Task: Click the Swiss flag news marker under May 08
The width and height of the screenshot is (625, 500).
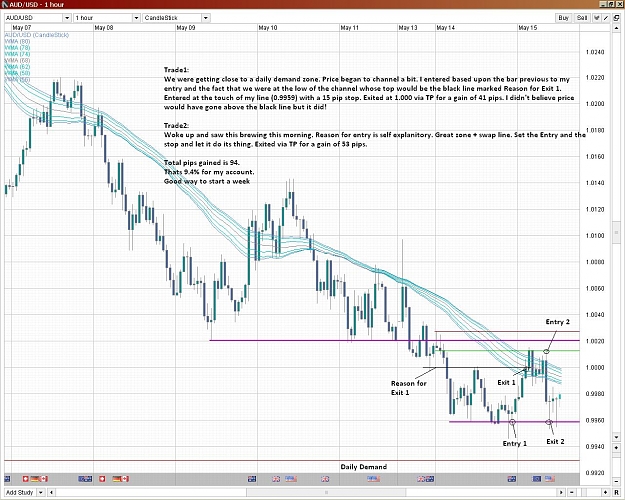Action: point(102,478)
